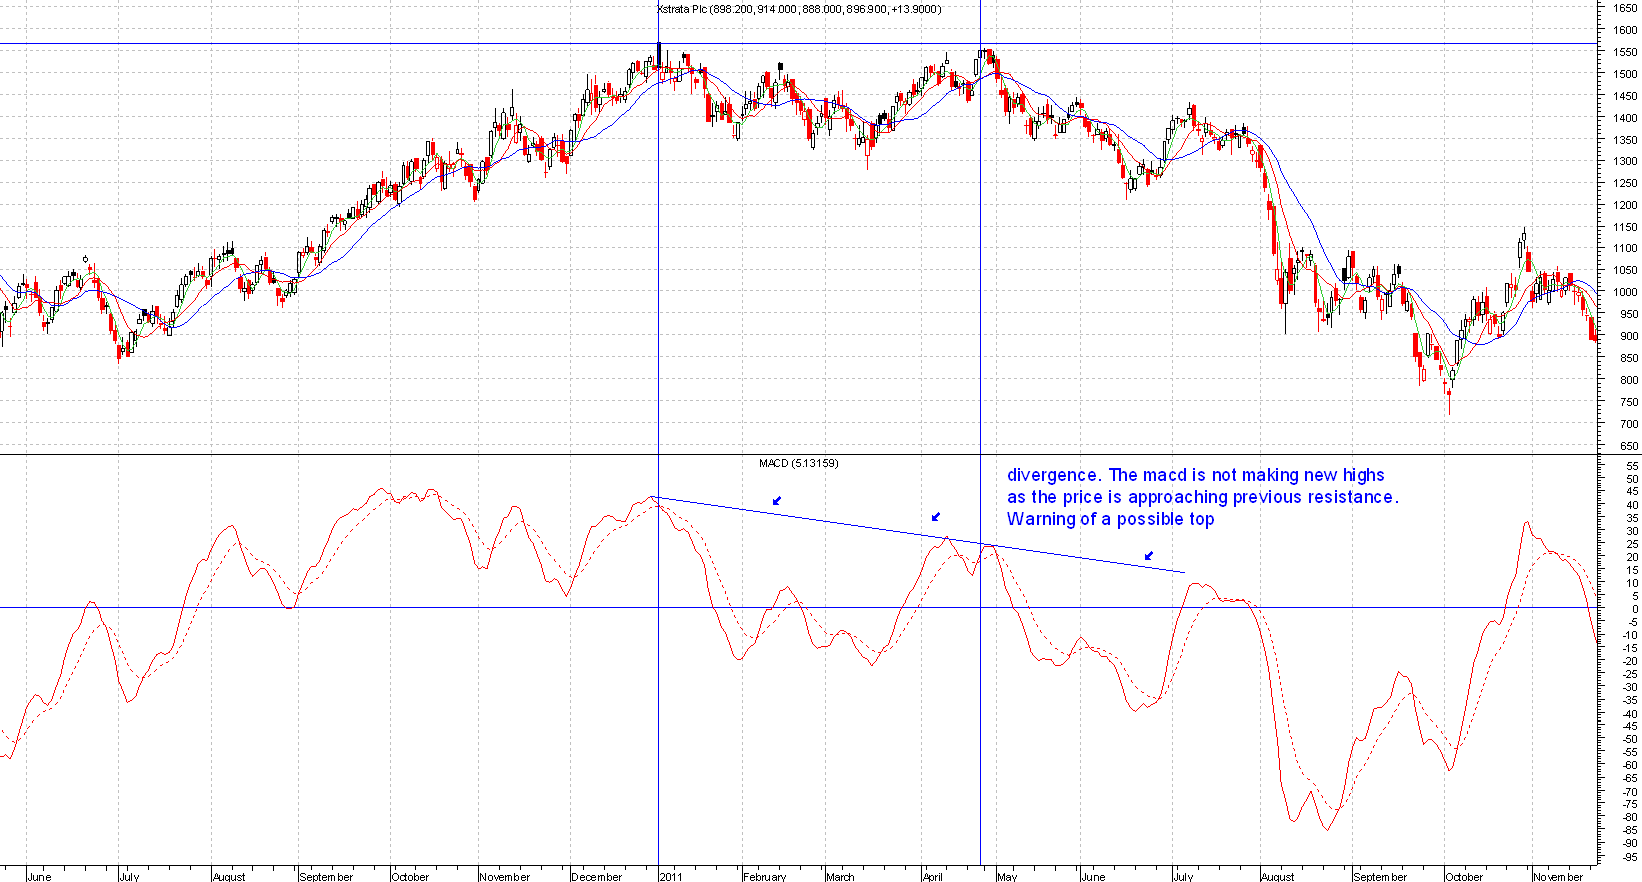Click the MACD (5.13159) indicator label
The width and height of the screenshot is (1642, 882).
coord(798,463)
